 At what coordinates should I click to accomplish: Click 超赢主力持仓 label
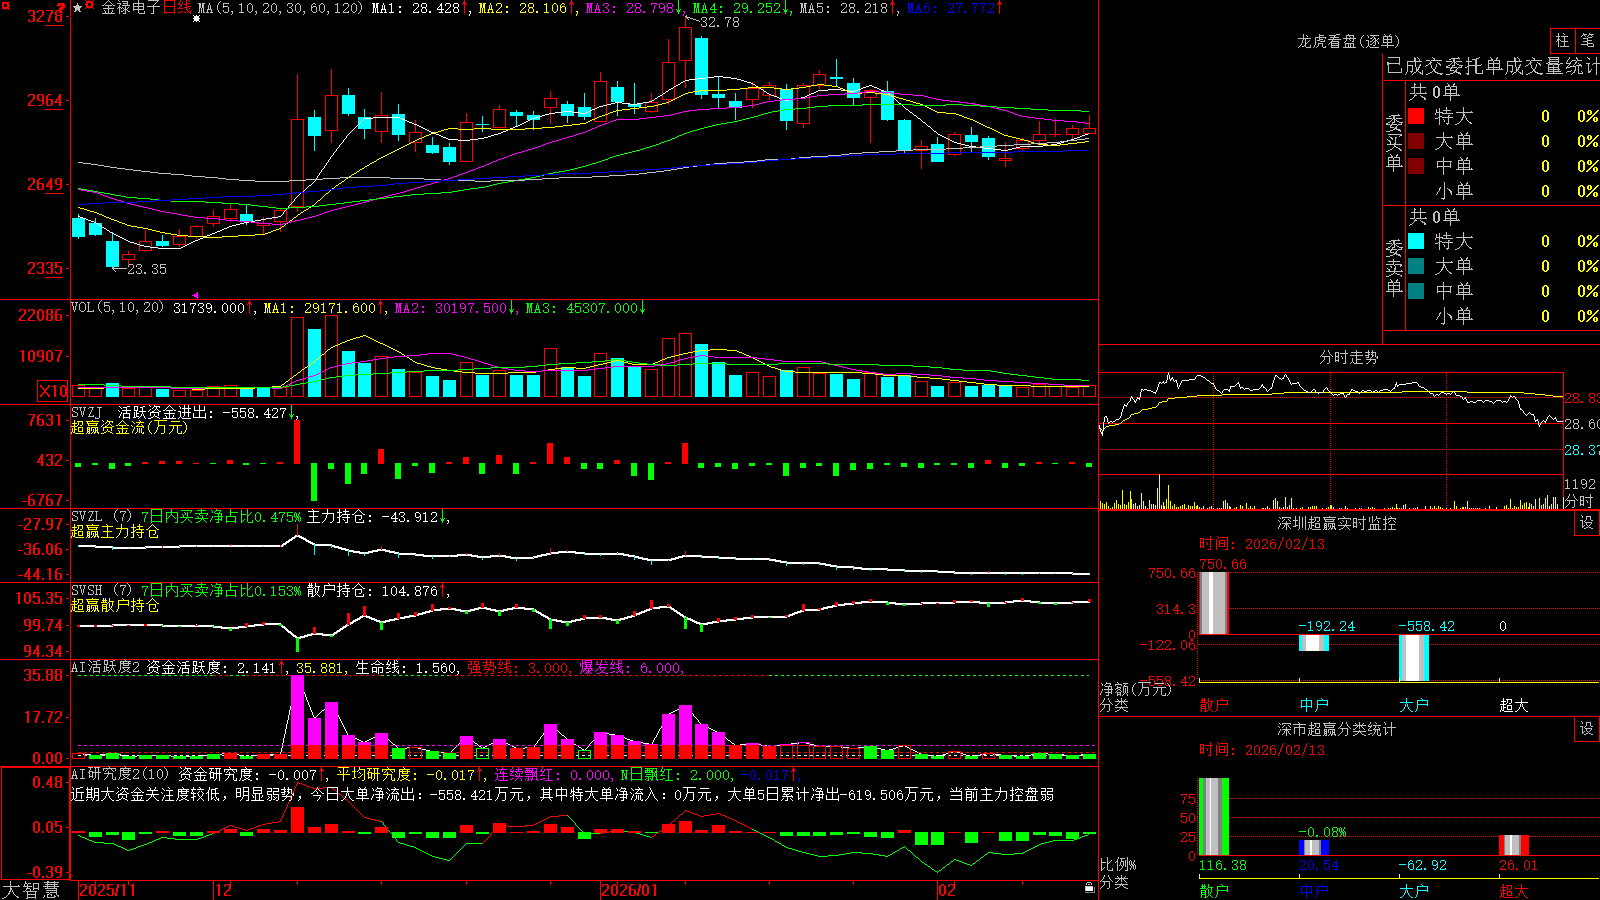[x=115, y=531]
